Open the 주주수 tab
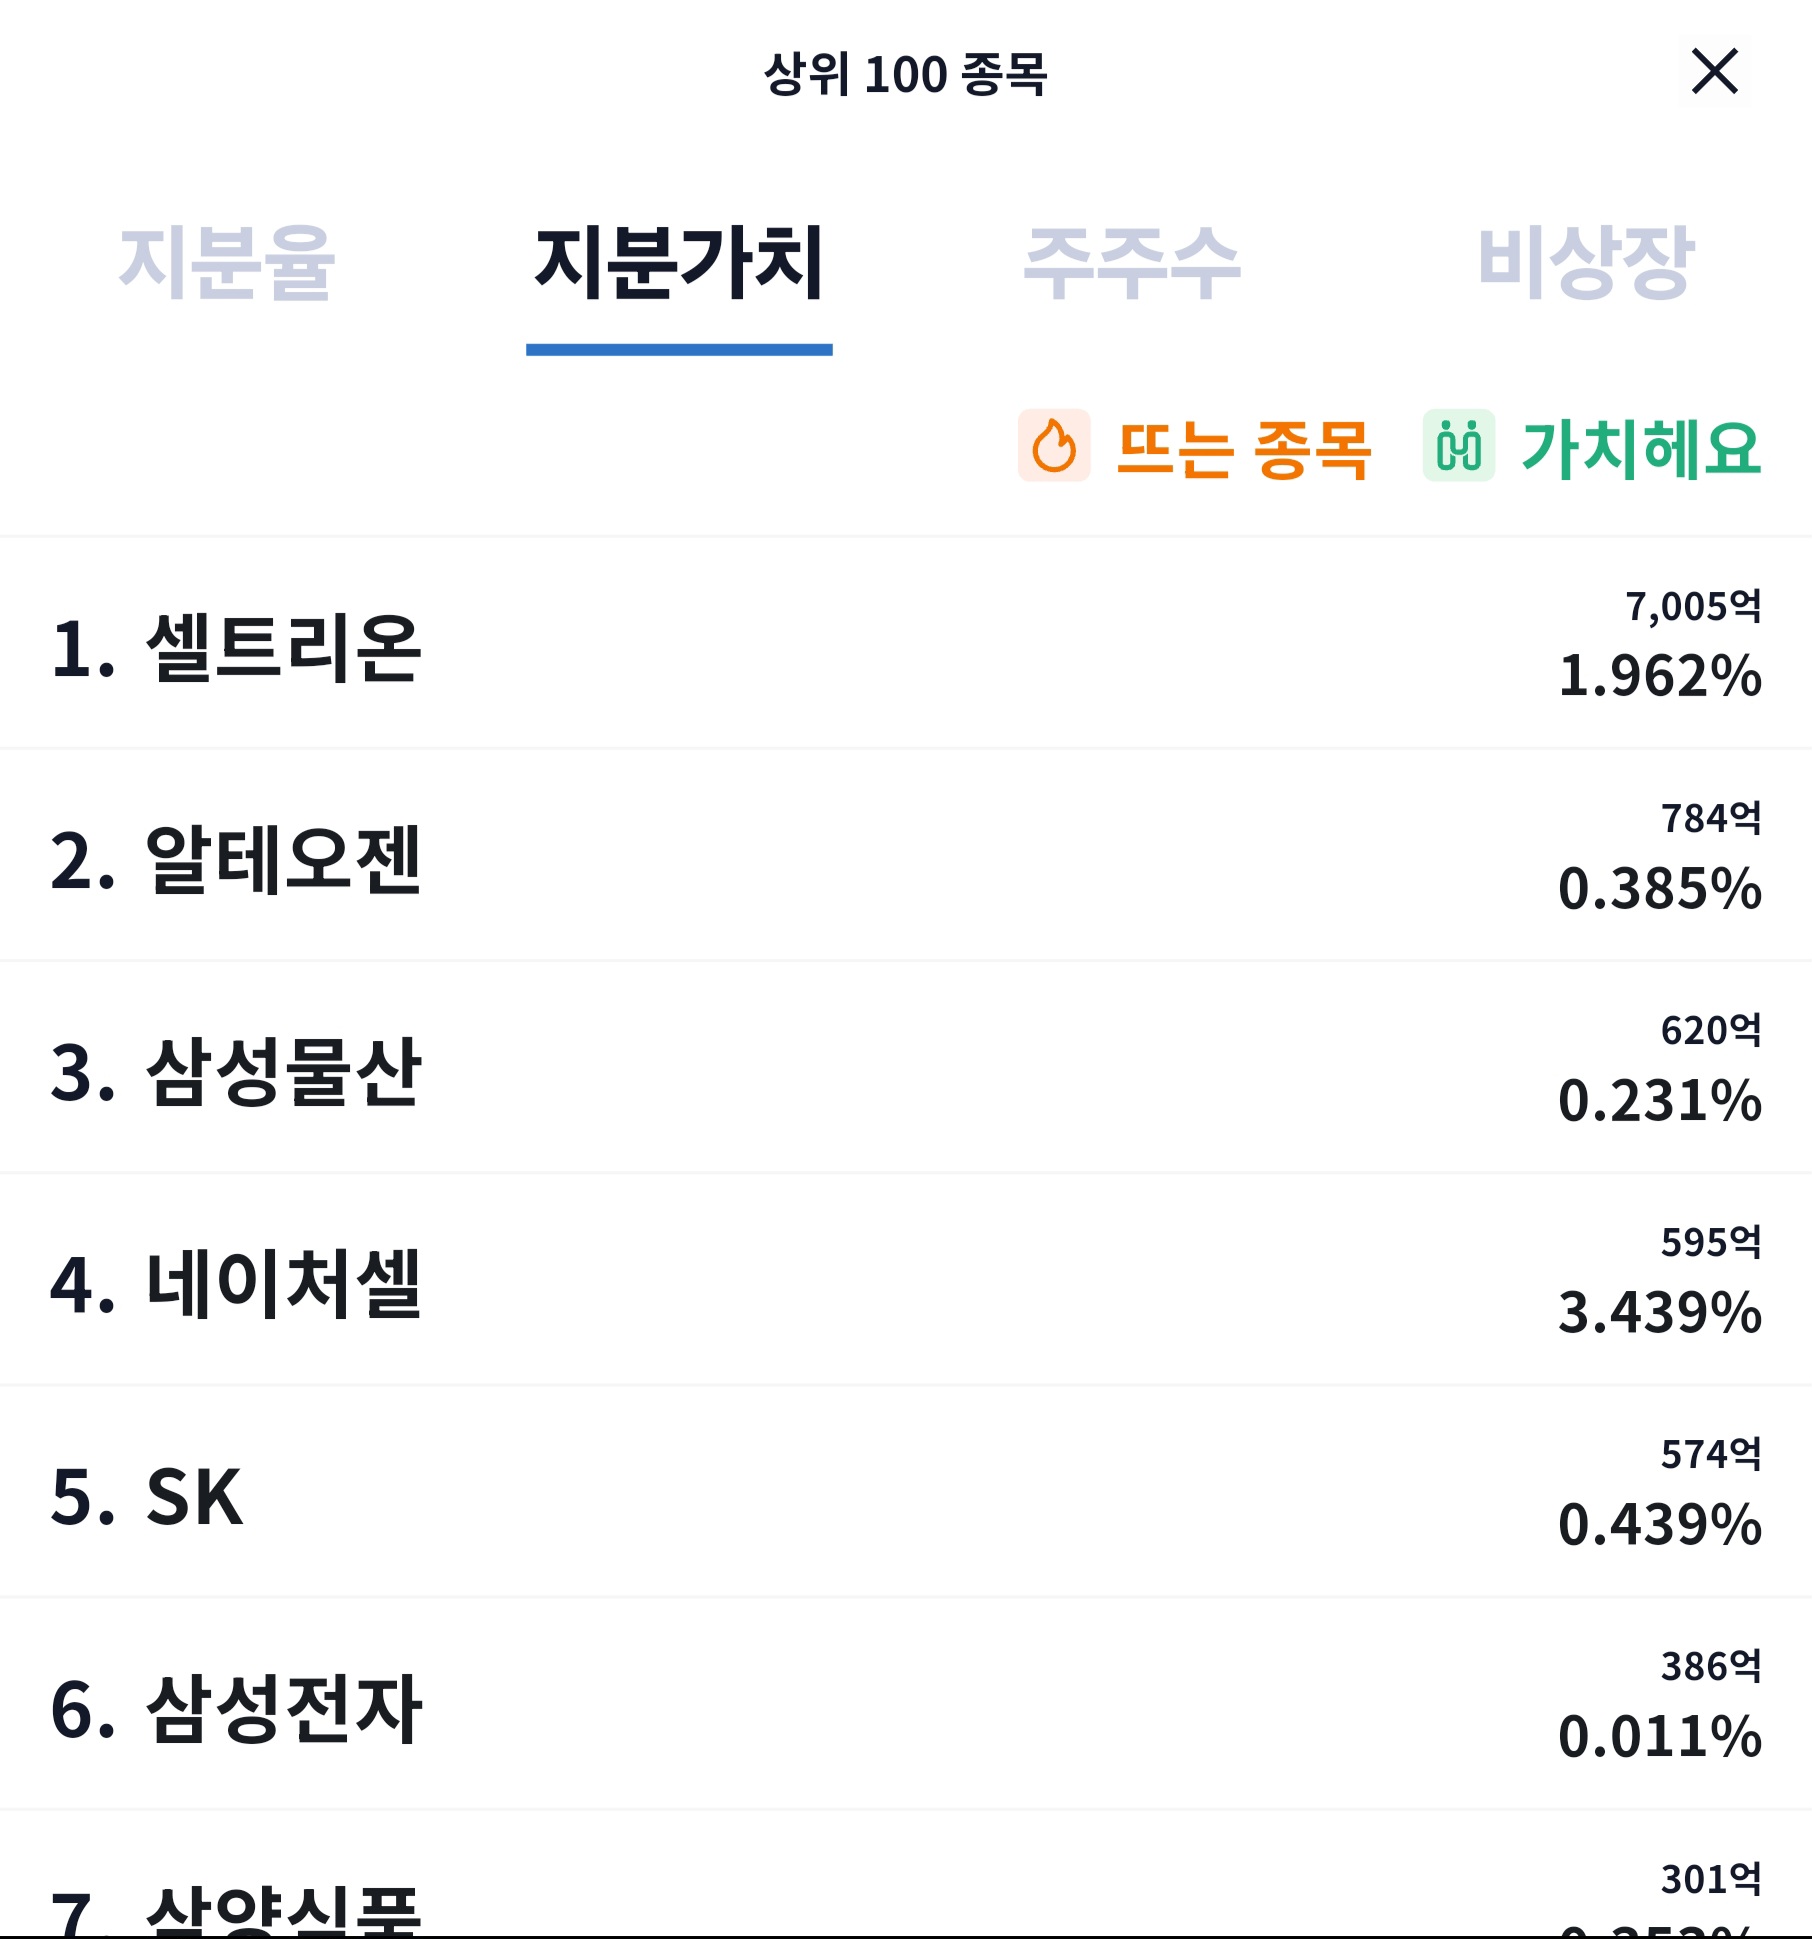1812x1939 pixels. (x=1132, y=263)
